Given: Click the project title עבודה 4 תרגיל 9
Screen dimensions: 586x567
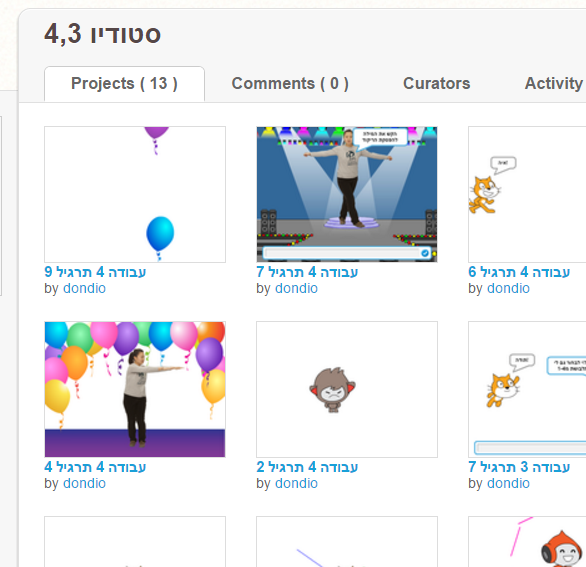Looking at the screenshot, I should [95, 272].
